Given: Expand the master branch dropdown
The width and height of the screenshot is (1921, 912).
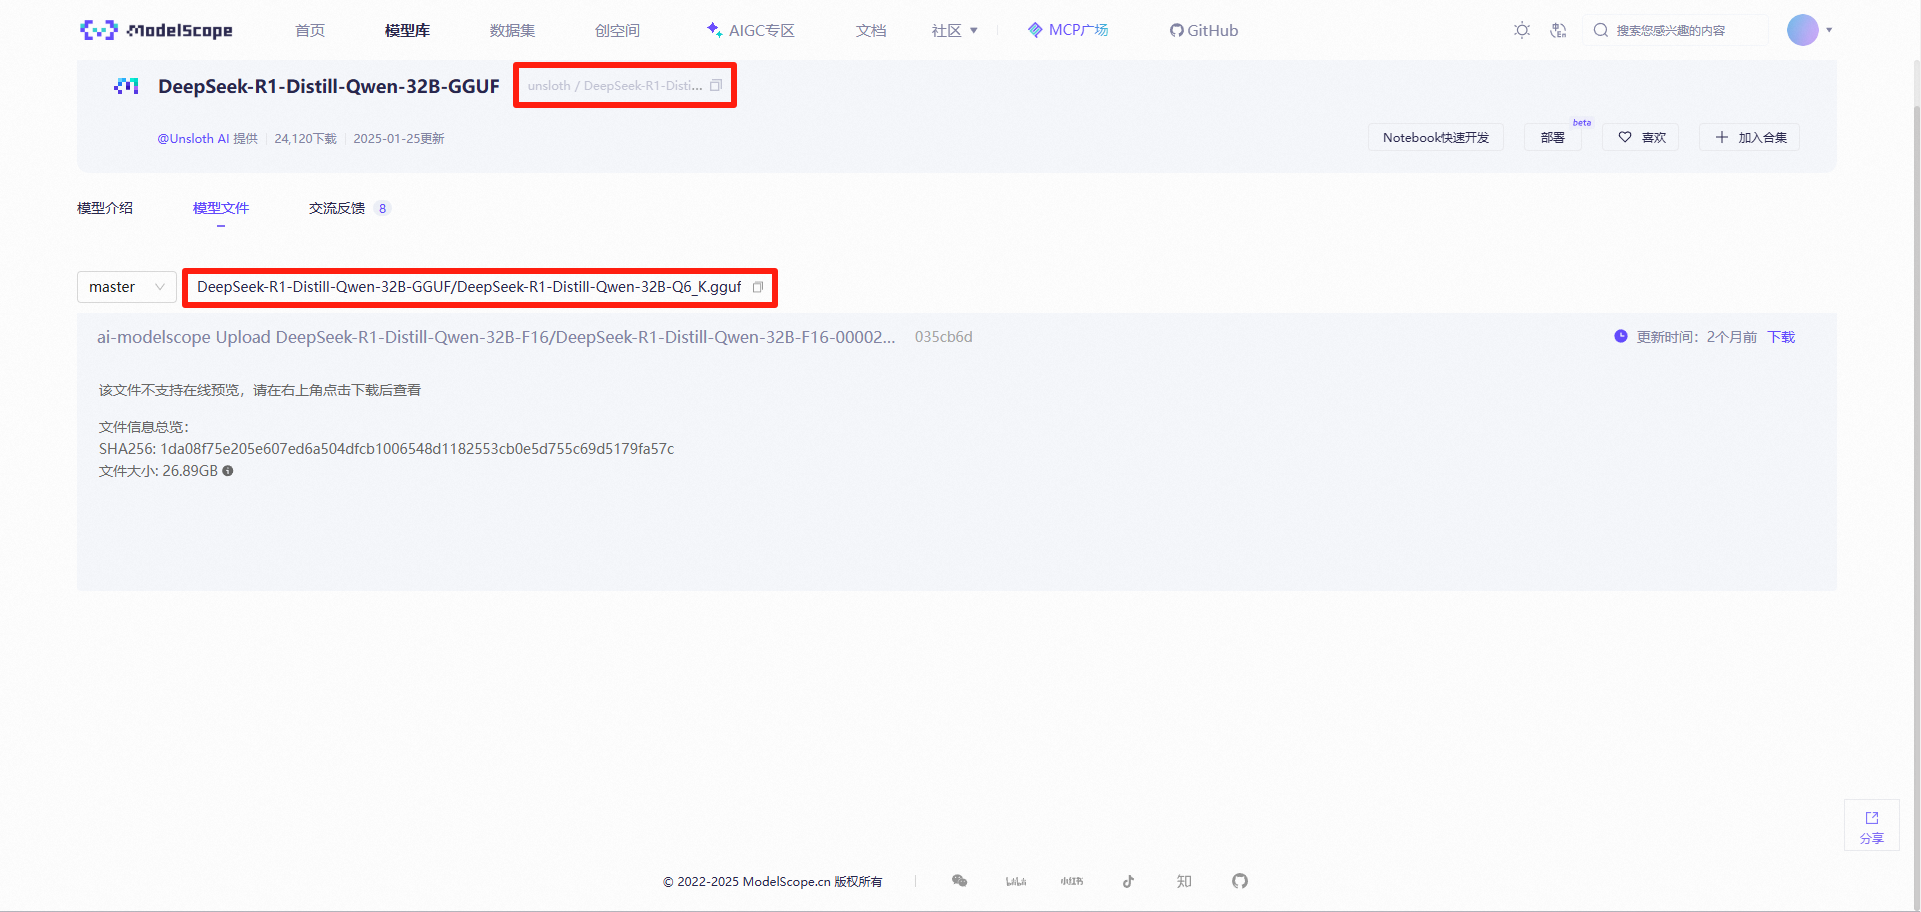Looking at the screenshot, I should tap(127, 287).
